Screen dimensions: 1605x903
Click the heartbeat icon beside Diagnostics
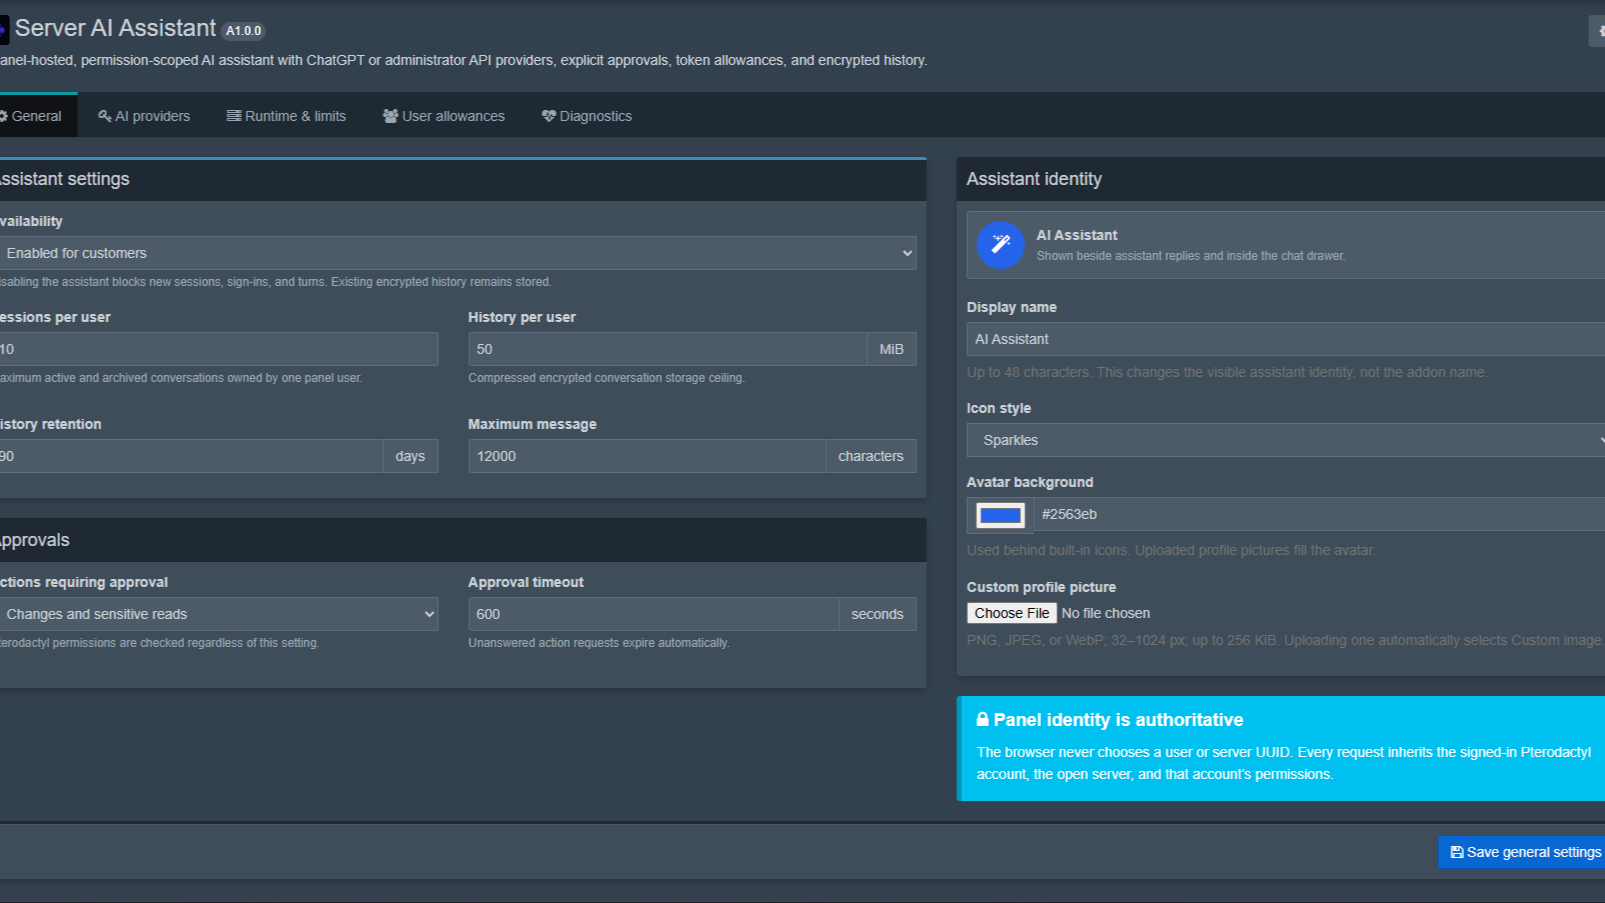pyautogui.click(x=549, y=116)
